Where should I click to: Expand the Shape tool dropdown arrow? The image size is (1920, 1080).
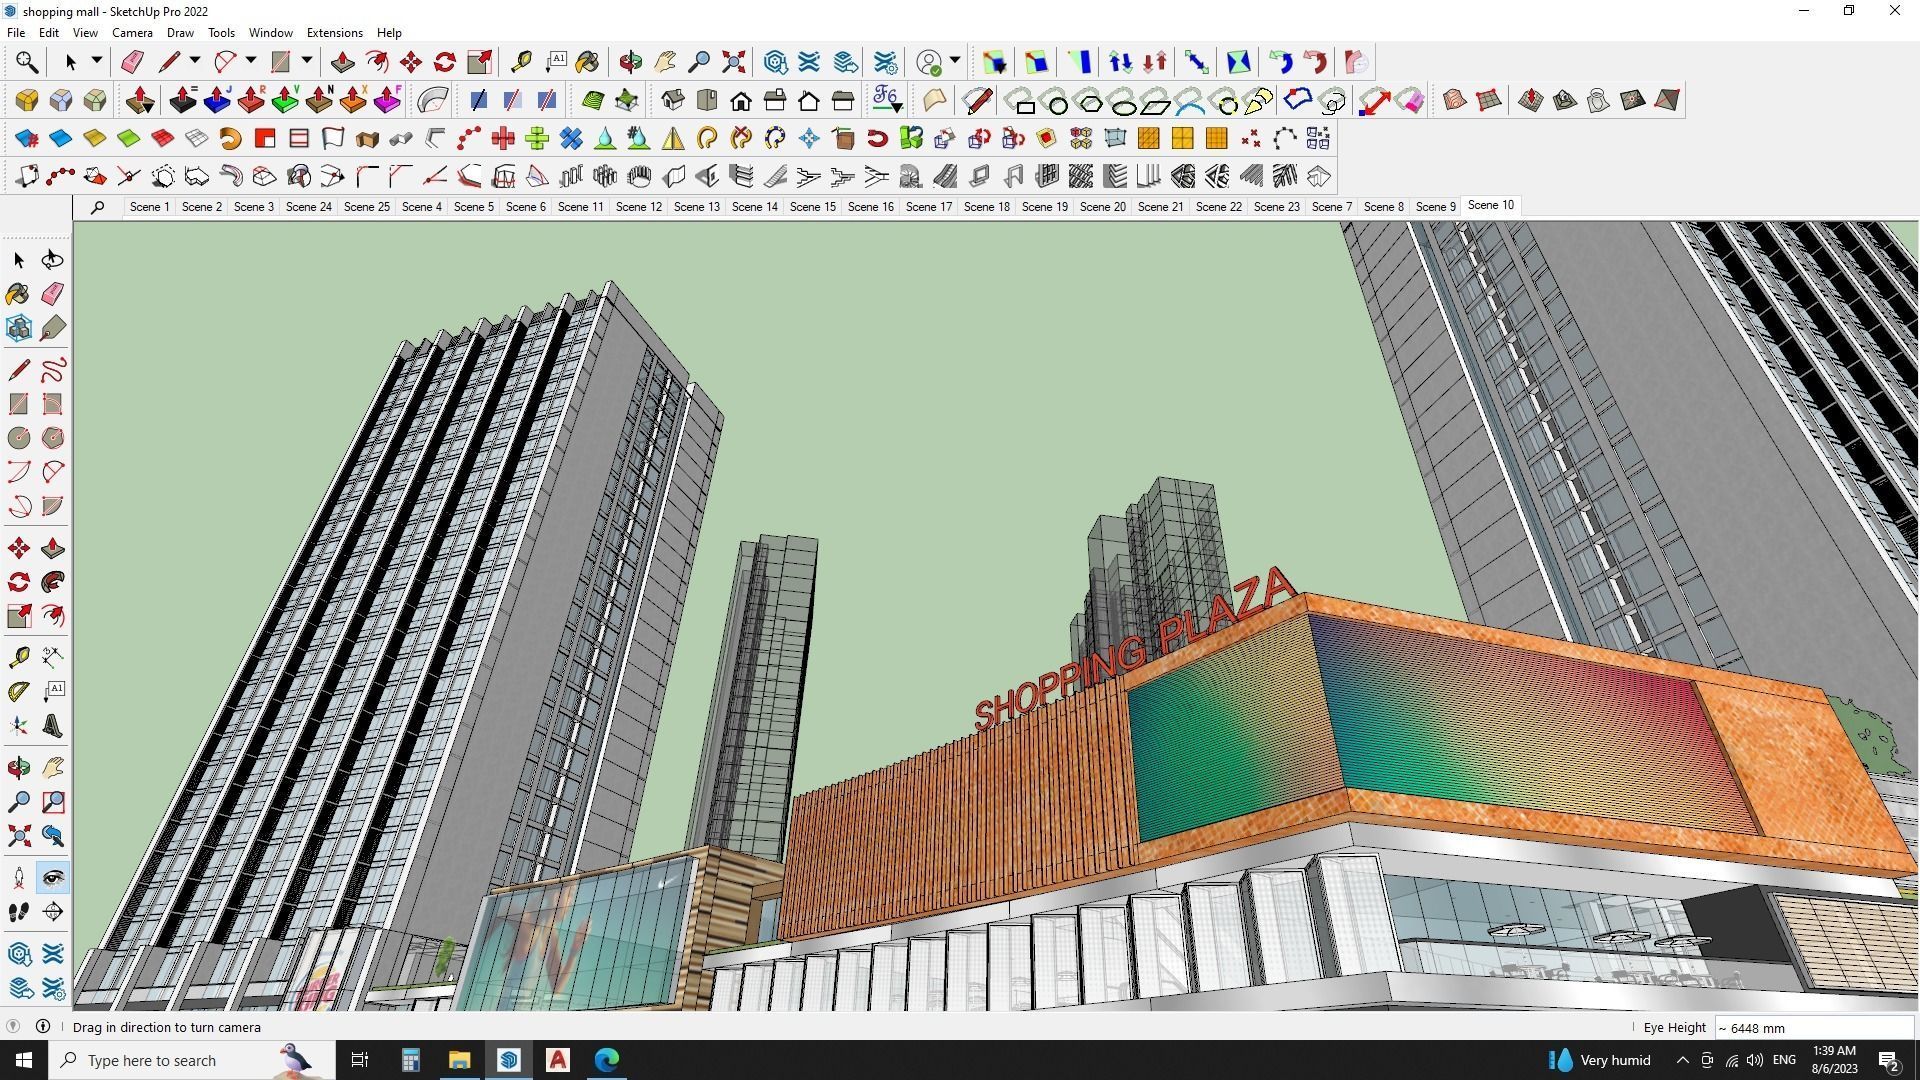(x=307, y=61)
